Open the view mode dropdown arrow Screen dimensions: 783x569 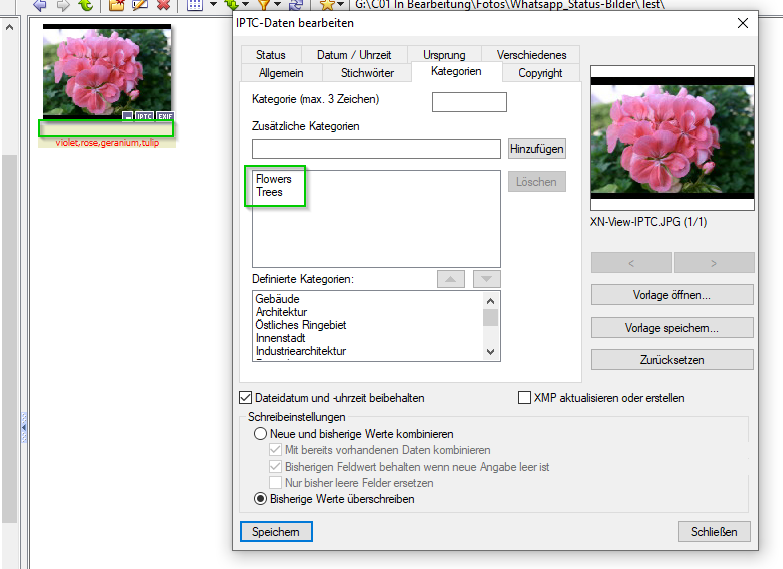pos(213,4)
